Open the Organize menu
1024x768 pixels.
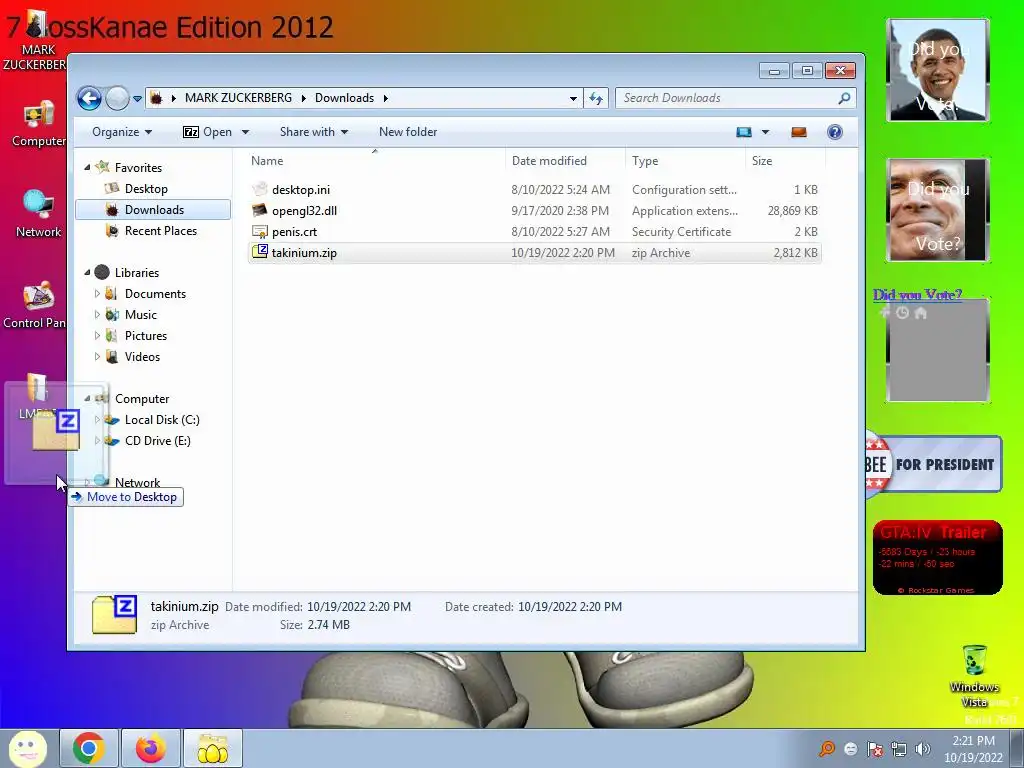(121, 132)
